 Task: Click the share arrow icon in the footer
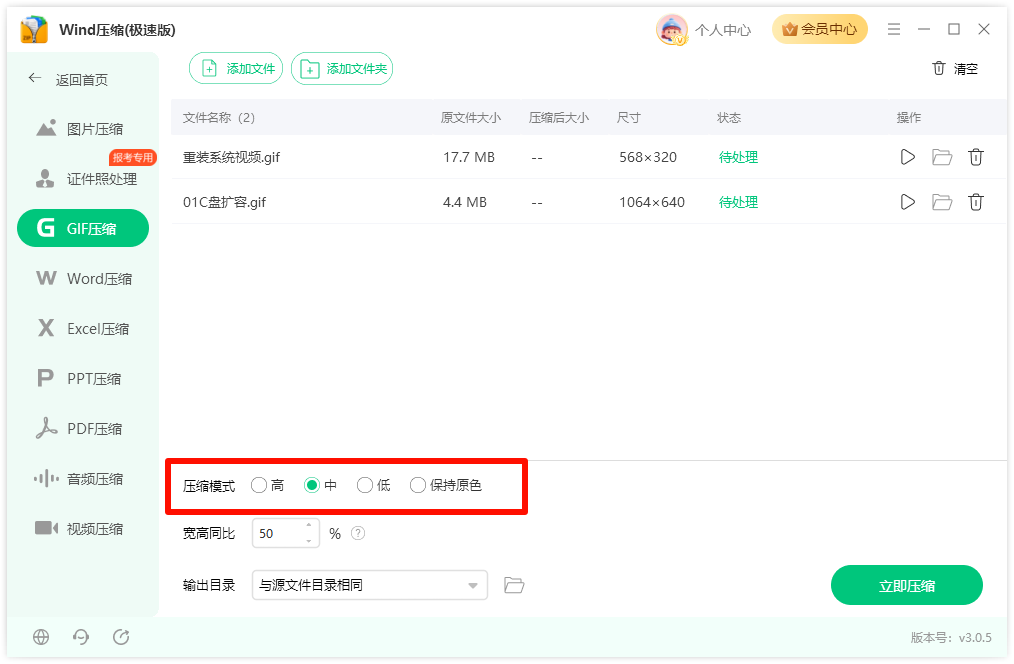[x=121, y=637]
